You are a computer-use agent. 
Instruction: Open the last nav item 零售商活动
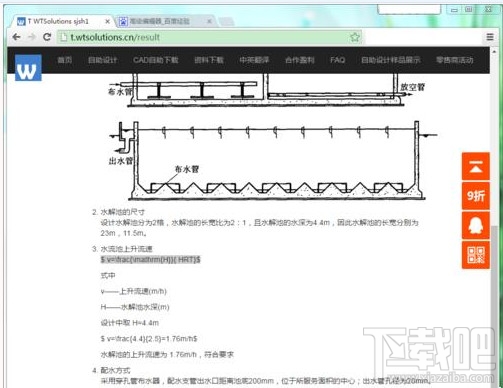coord(455,60)
